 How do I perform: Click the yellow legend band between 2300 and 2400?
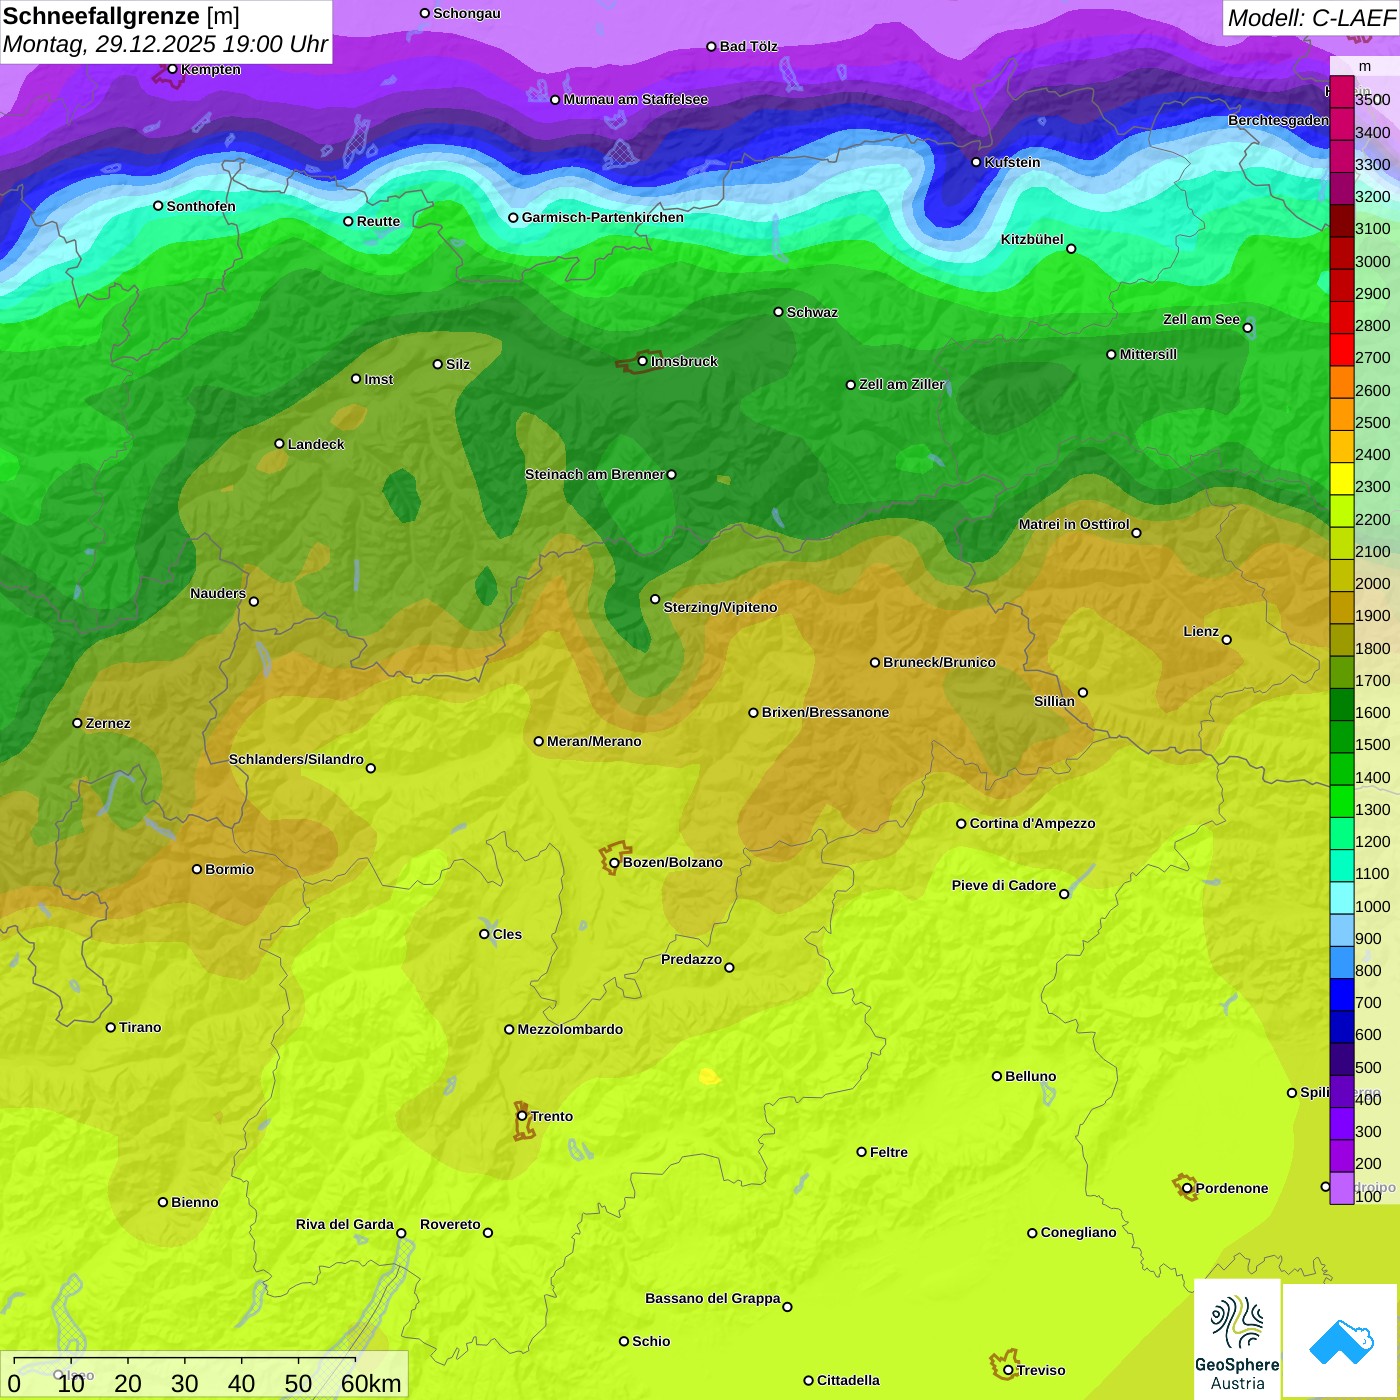1341,479
